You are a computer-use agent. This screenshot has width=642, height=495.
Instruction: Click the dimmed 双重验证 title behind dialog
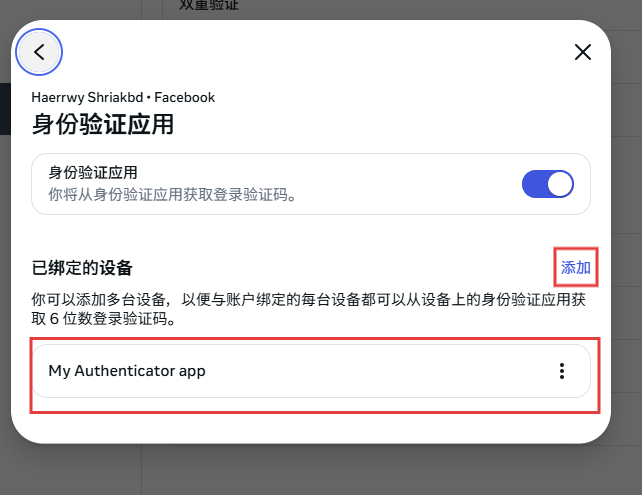209,5
